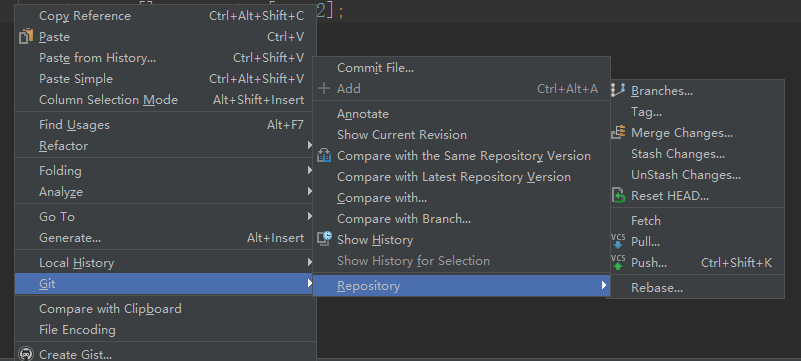The image size is (801, 361).
Task: Click the Branches icon in Repository submenu
Action: point(618,91)
